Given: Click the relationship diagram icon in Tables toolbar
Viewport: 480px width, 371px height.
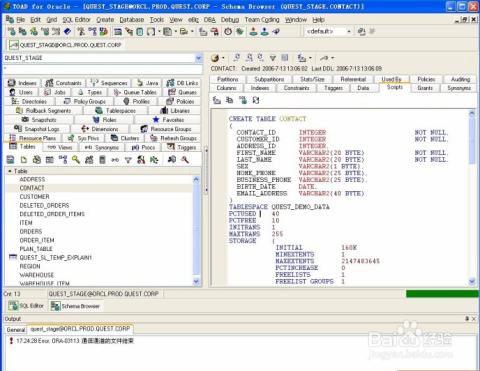Looking at the screenshot, I should pyautogui.click(x=63, y=160).
